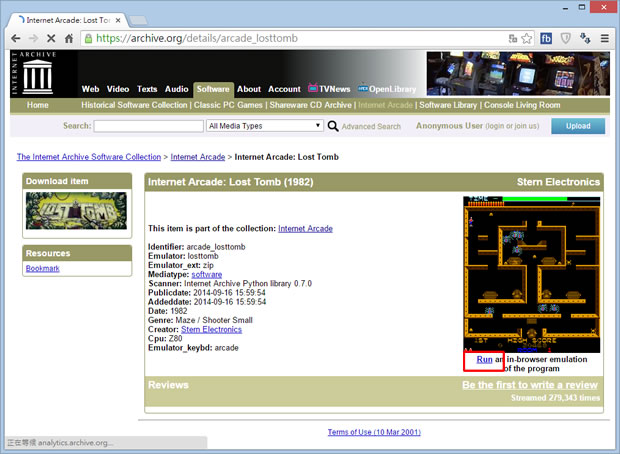Click the Upload button
This screenshot has width=620, height=454.
578,126
